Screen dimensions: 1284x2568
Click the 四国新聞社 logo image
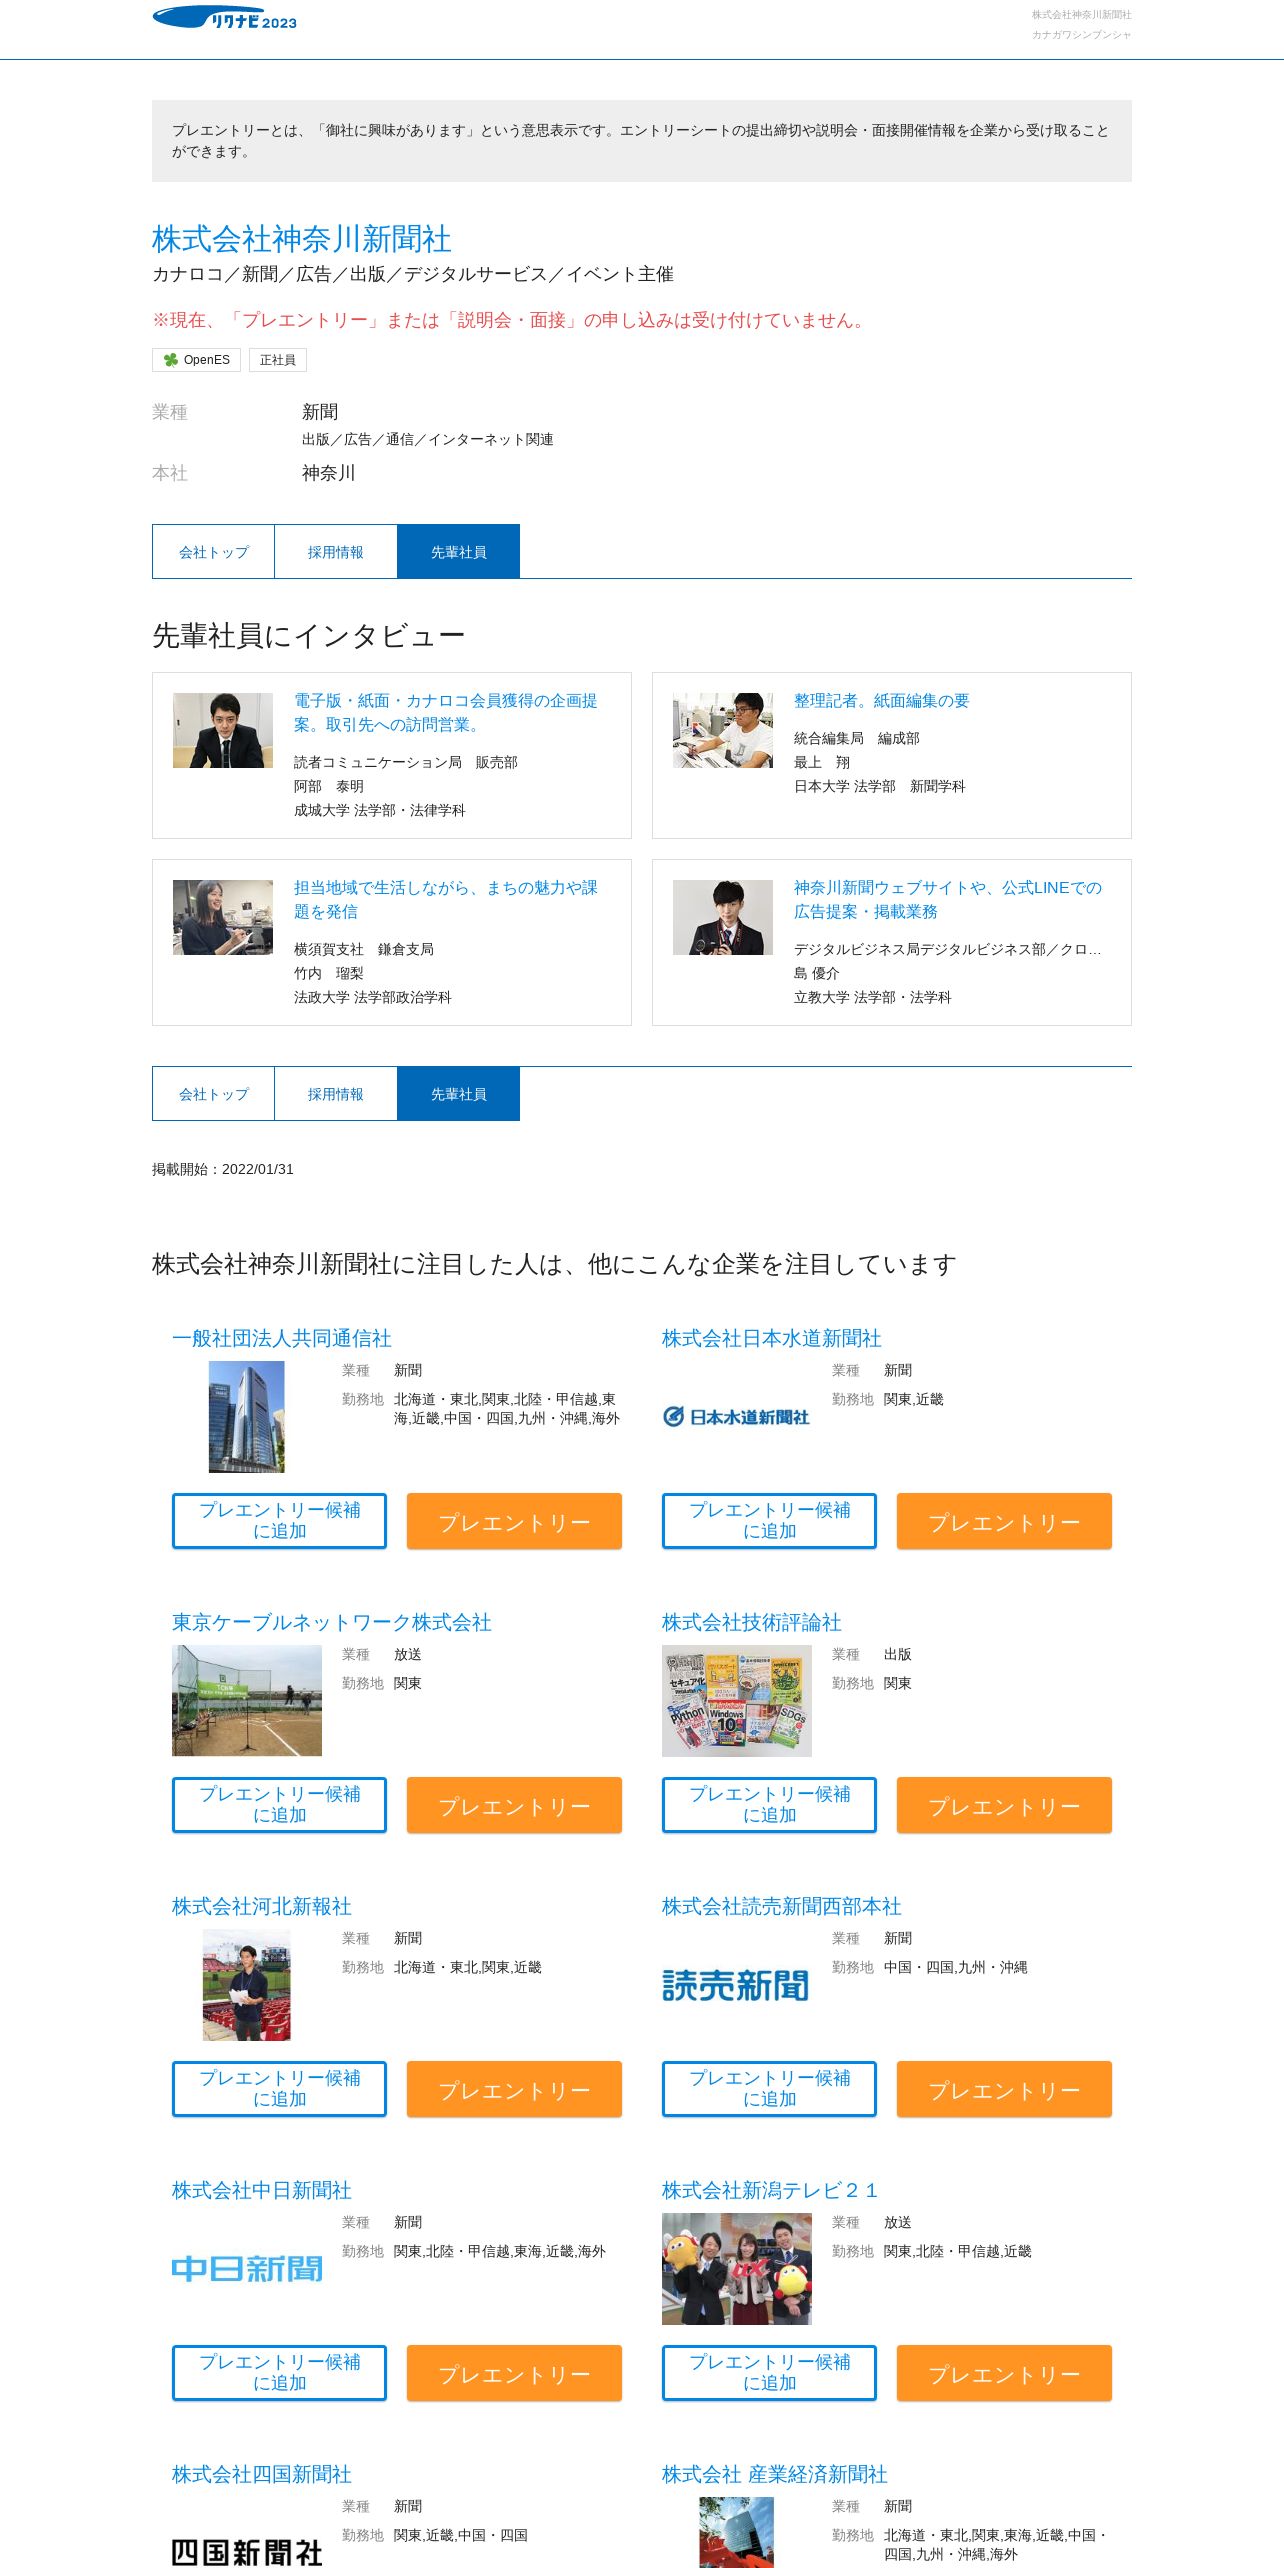[247, 2552]
